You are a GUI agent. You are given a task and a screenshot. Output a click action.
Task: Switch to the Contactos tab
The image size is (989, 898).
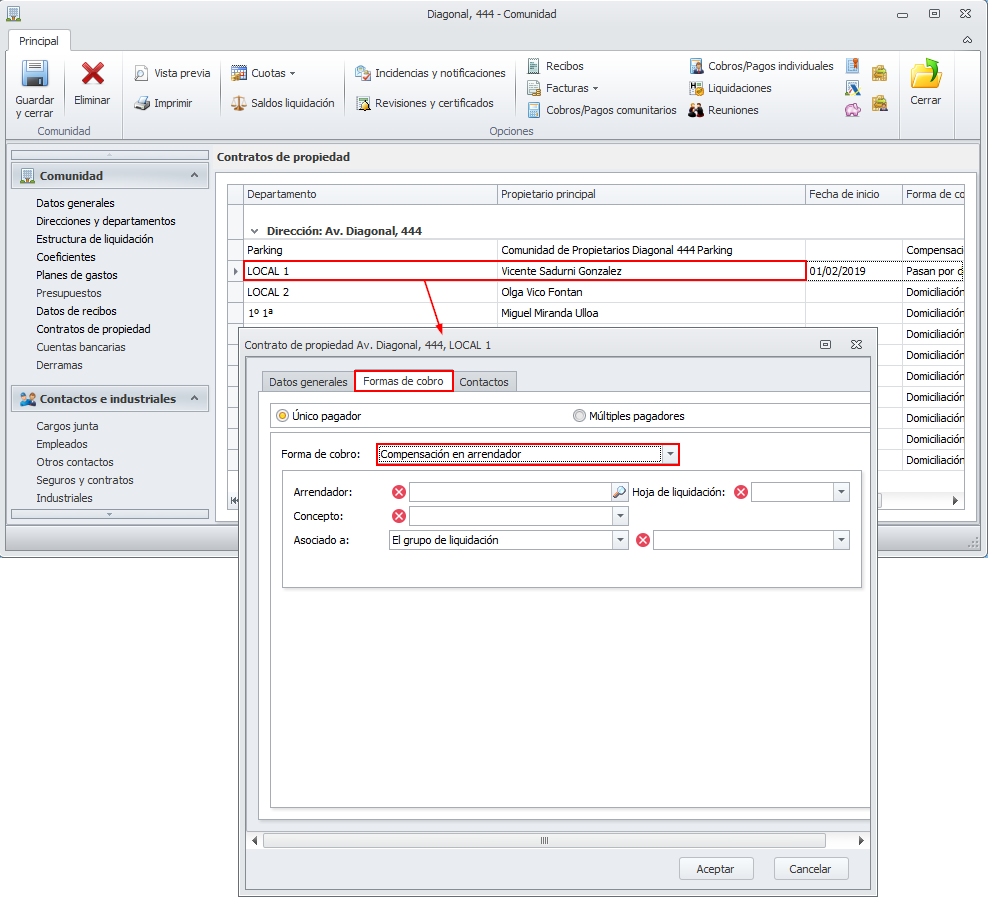484,382
